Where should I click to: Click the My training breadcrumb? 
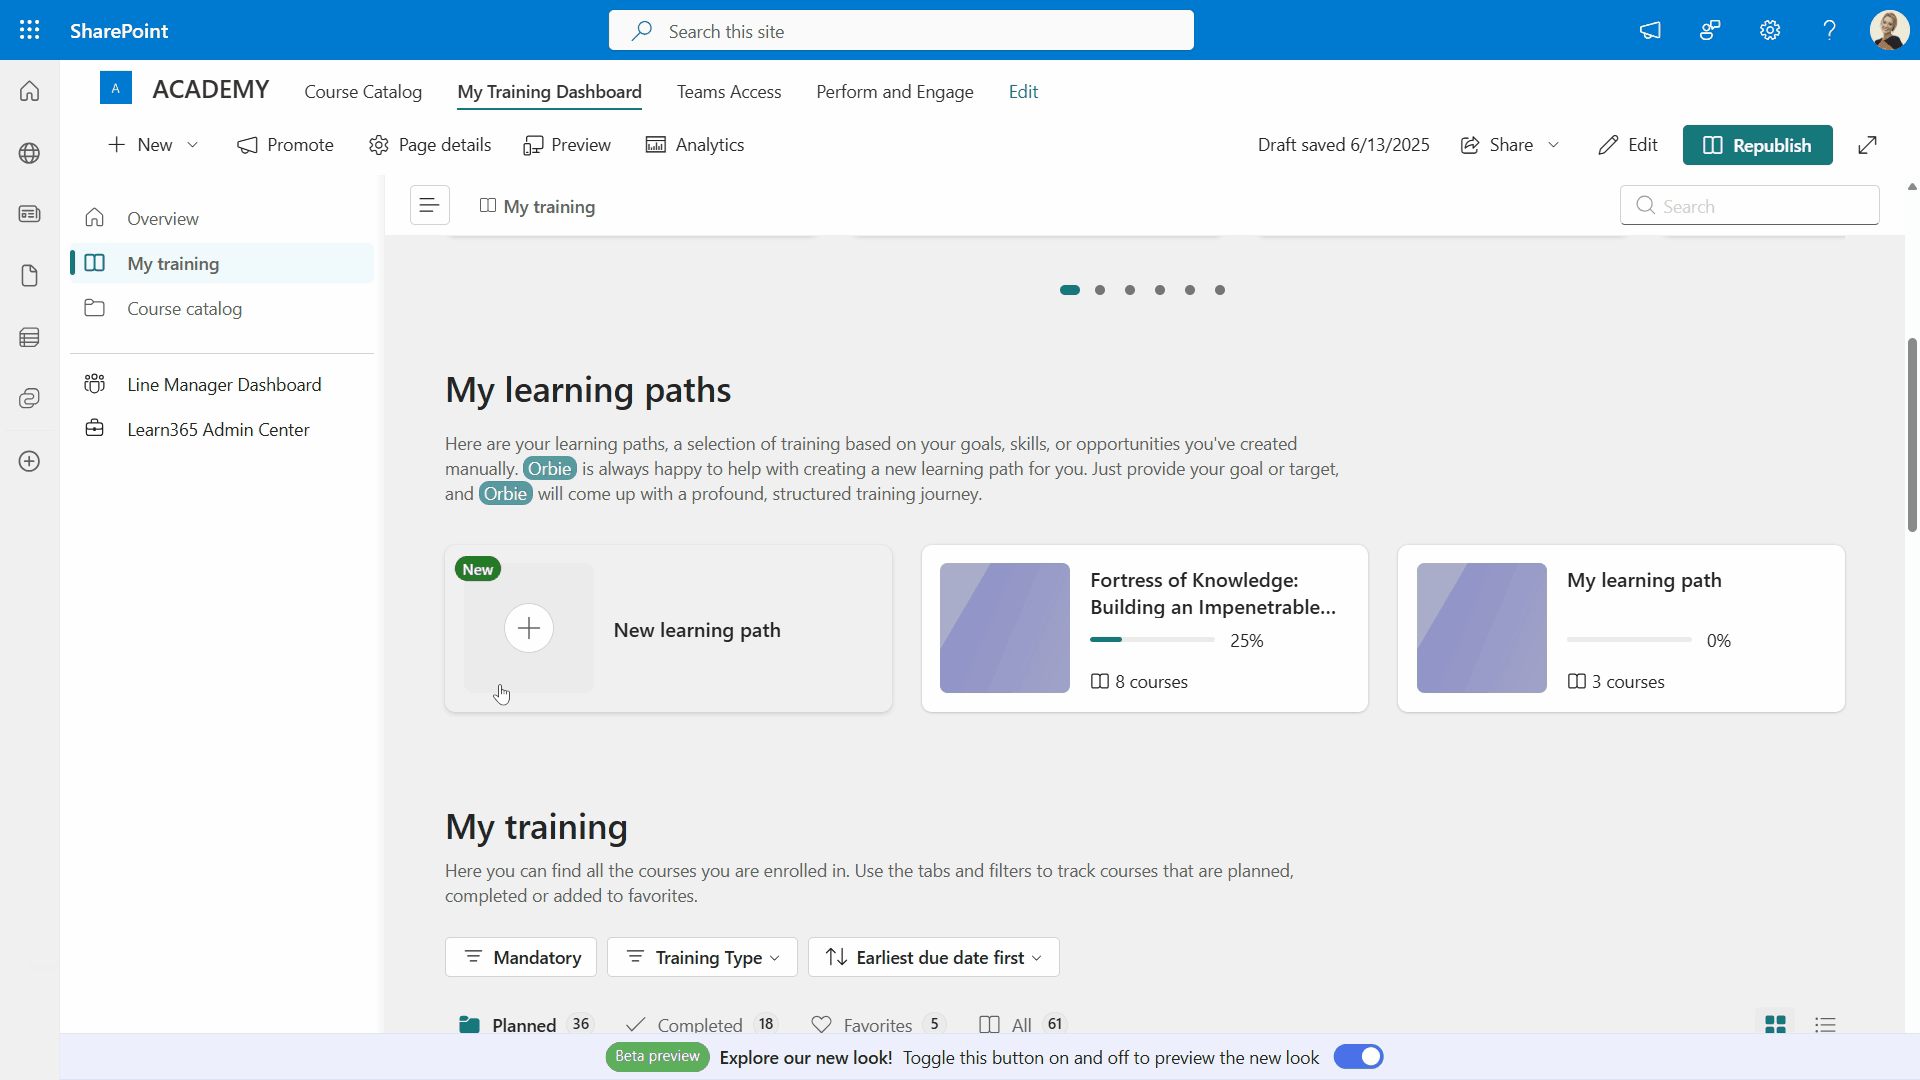click(538, 206)
